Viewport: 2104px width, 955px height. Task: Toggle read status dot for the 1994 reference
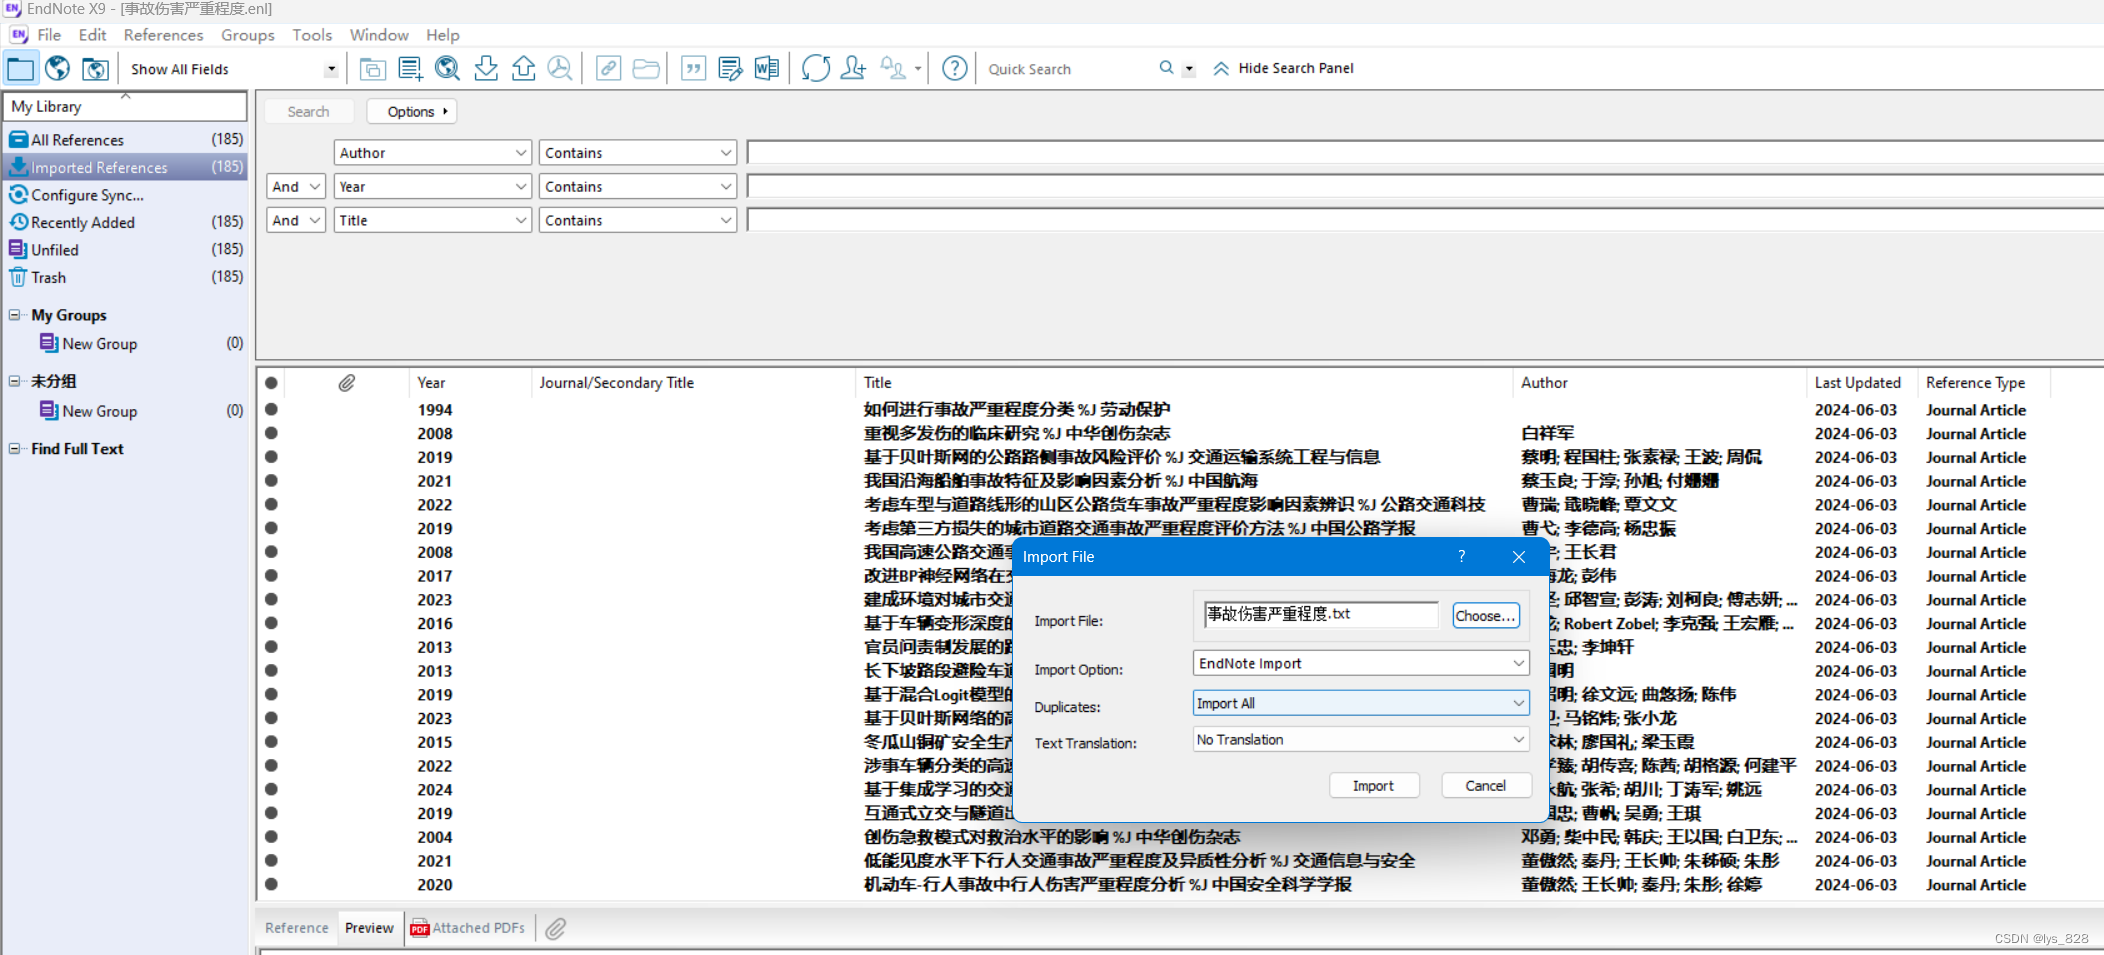(271, 409)
